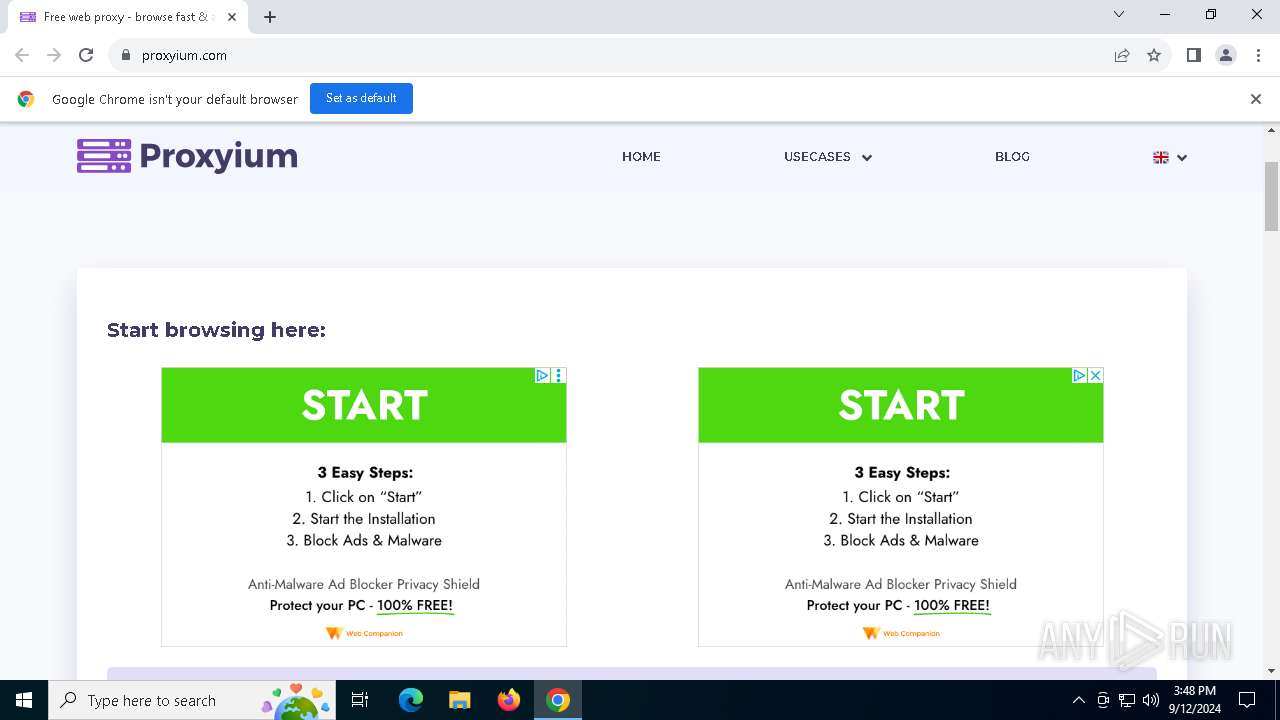Click 'Start browsing here:' heading

(x=216, y=330)
